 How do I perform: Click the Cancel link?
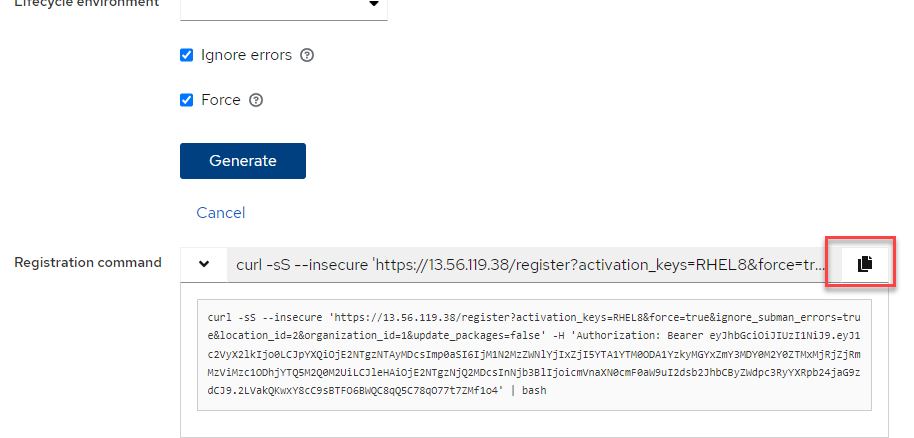point(220,212)
